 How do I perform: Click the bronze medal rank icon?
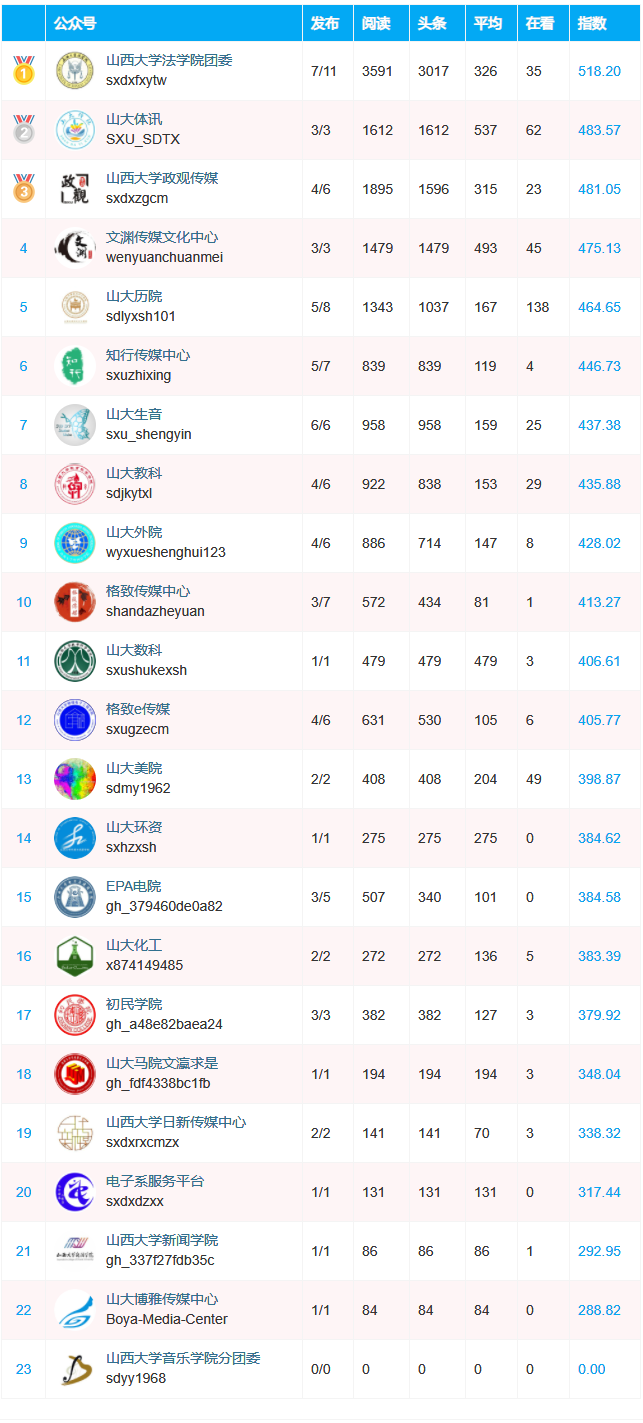pos(23,188)
